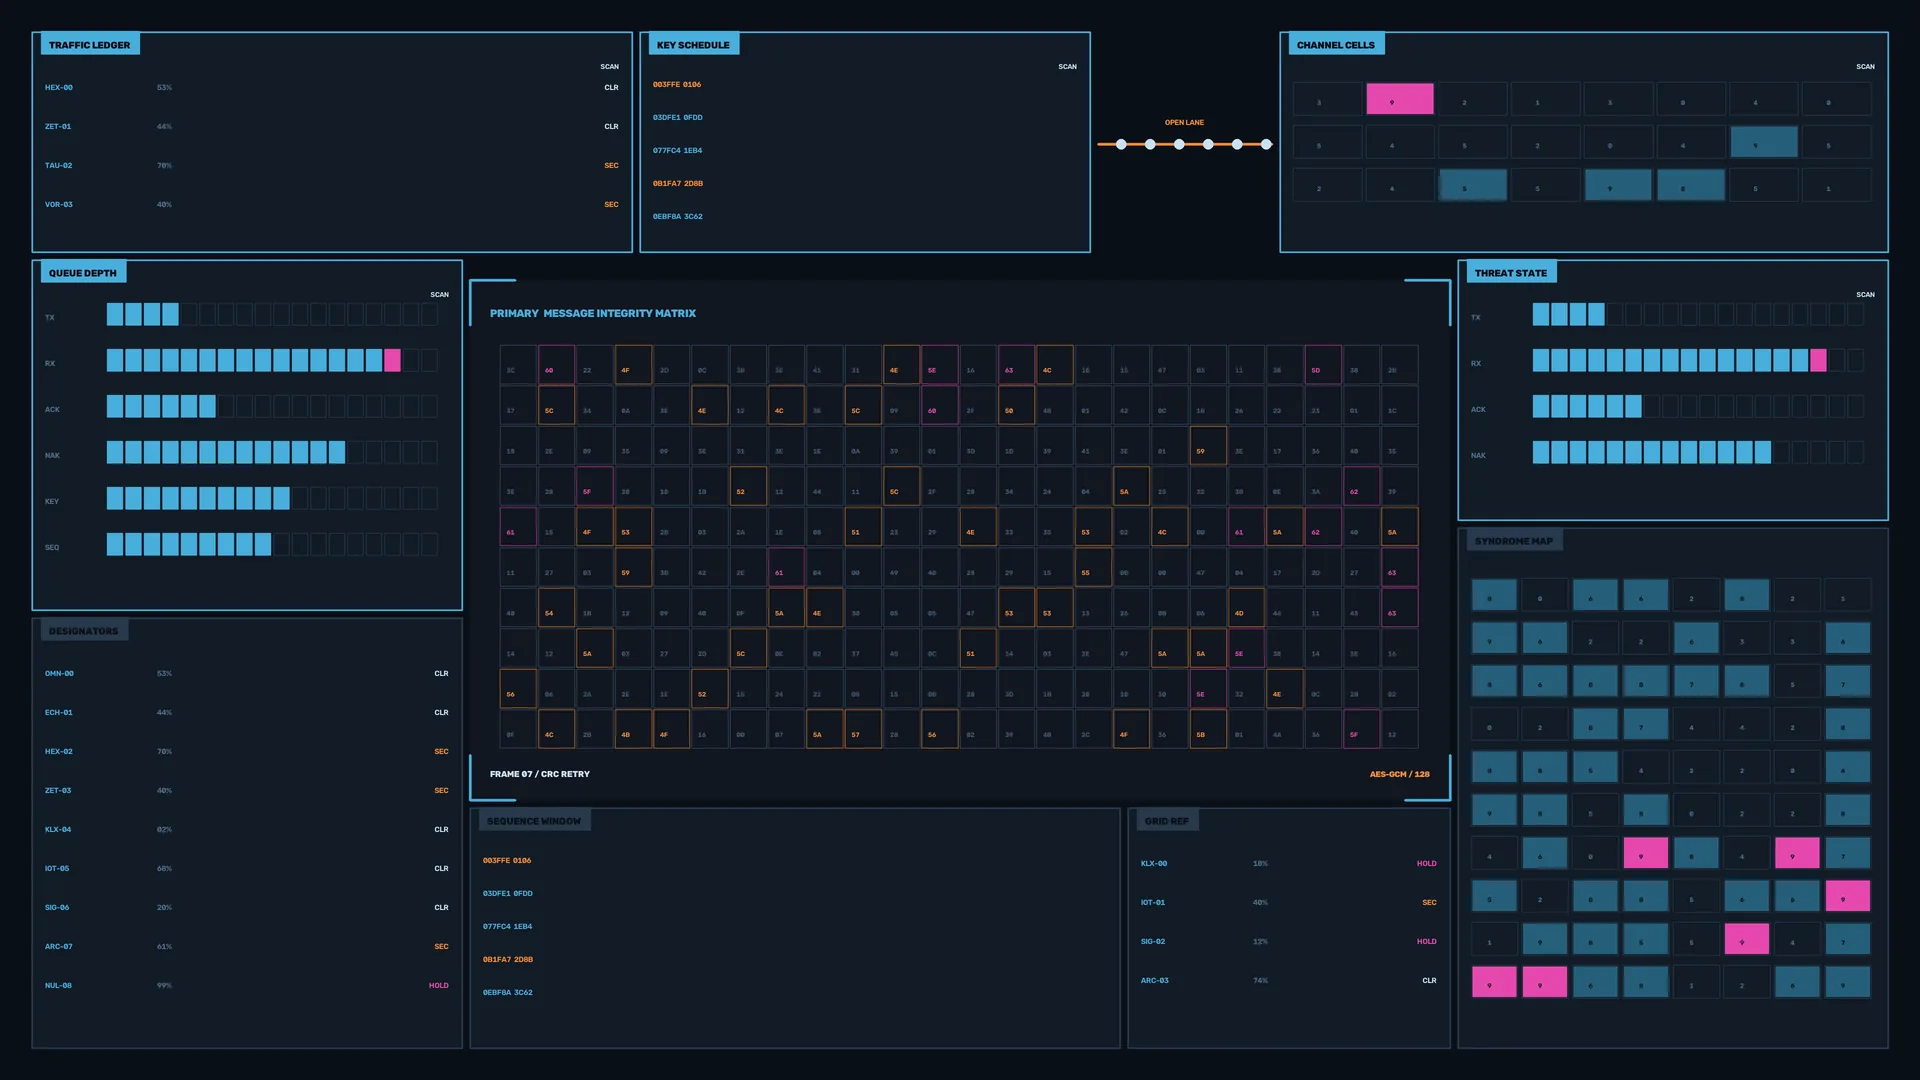Select the ARC-03 row in Grid Ref
1920x1080 pixels.
[x=1289, y=981]
